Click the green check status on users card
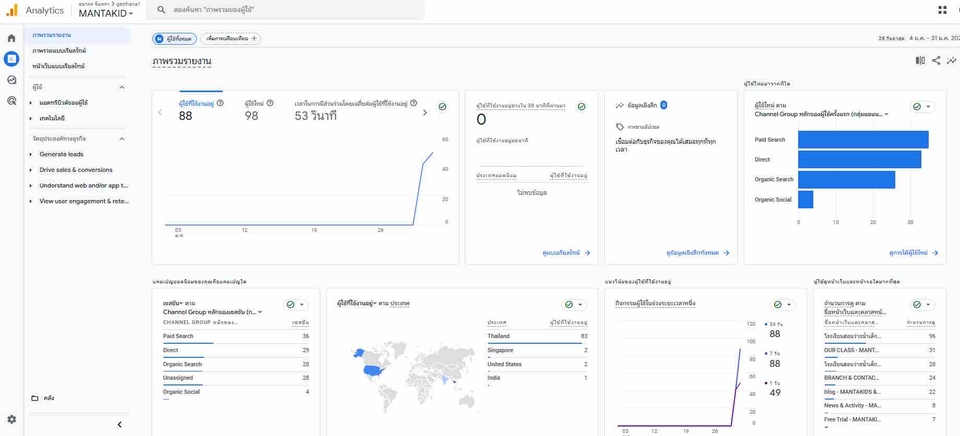960x436 pixels. (442, 107)
